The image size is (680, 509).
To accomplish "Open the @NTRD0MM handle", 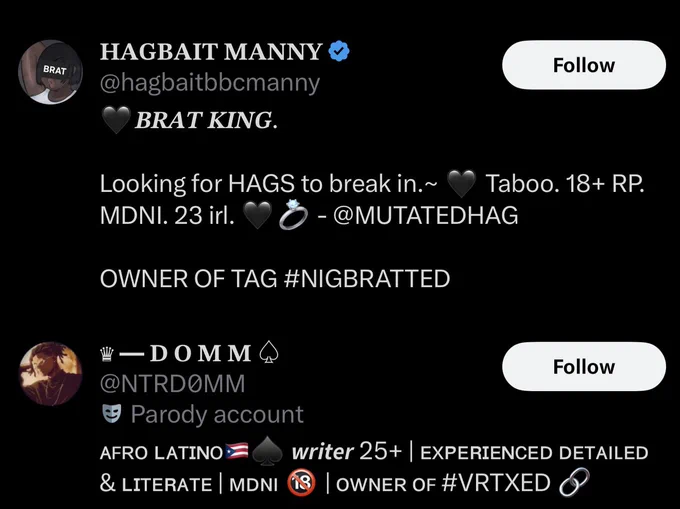I will pos(173,384).
